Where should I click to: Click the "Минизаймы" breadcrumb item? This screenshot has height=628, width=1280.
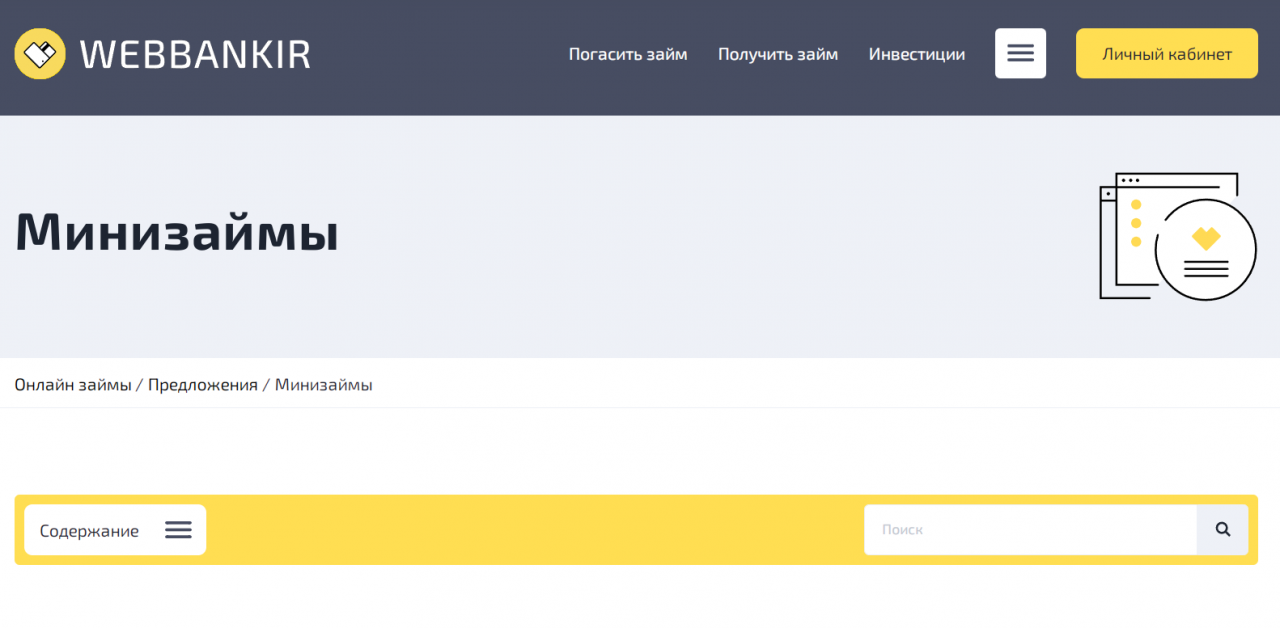[x=324, y=385]
